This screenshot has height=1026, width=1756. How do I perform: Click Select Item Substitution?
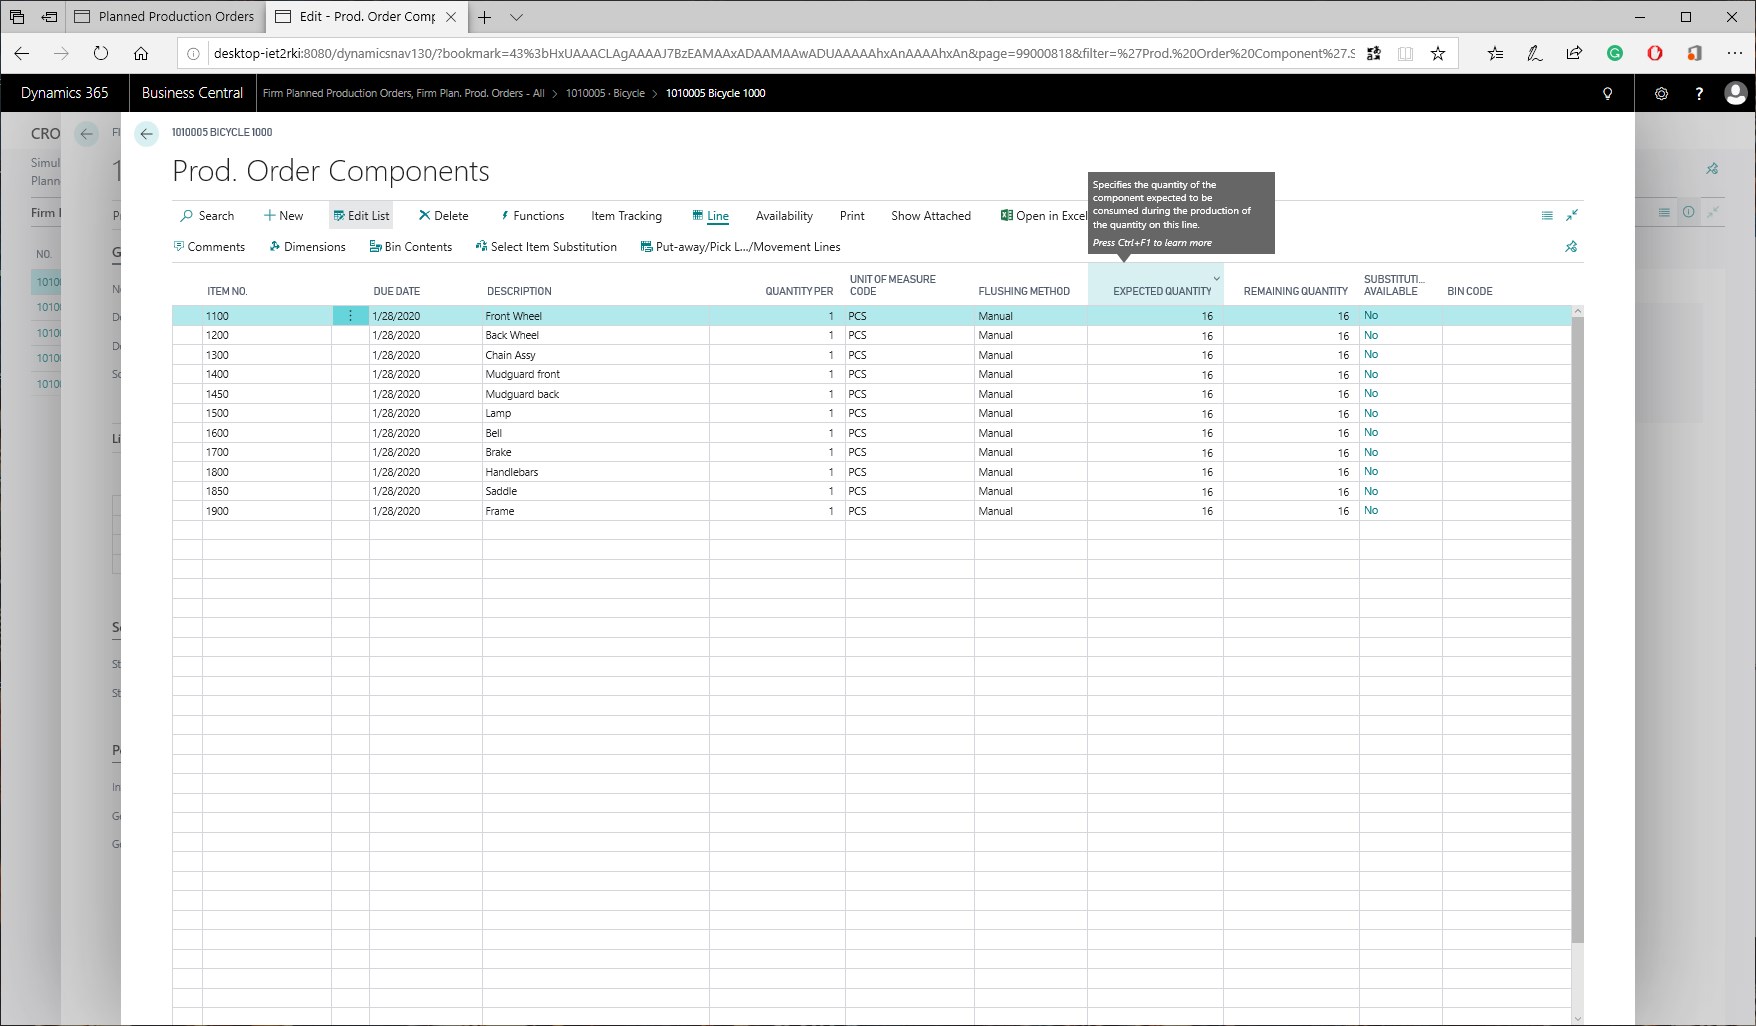[546, 247]
